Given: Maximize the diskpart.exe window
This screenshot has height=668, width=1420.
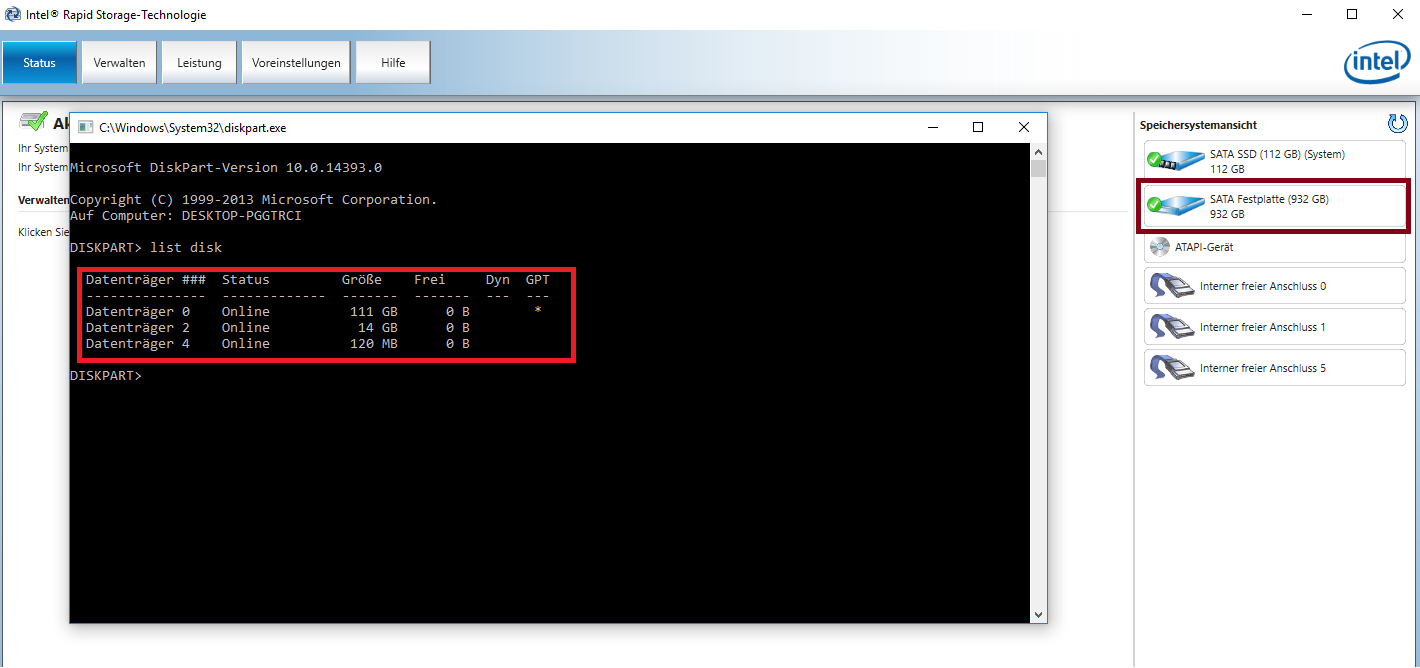Looking at the screenshot, I should pos(978,127).
